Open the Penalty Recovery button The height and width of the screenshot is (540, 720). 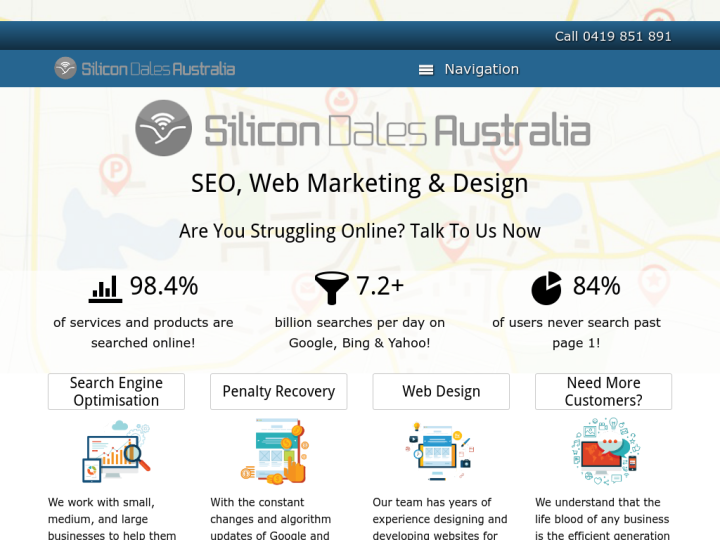278,391
